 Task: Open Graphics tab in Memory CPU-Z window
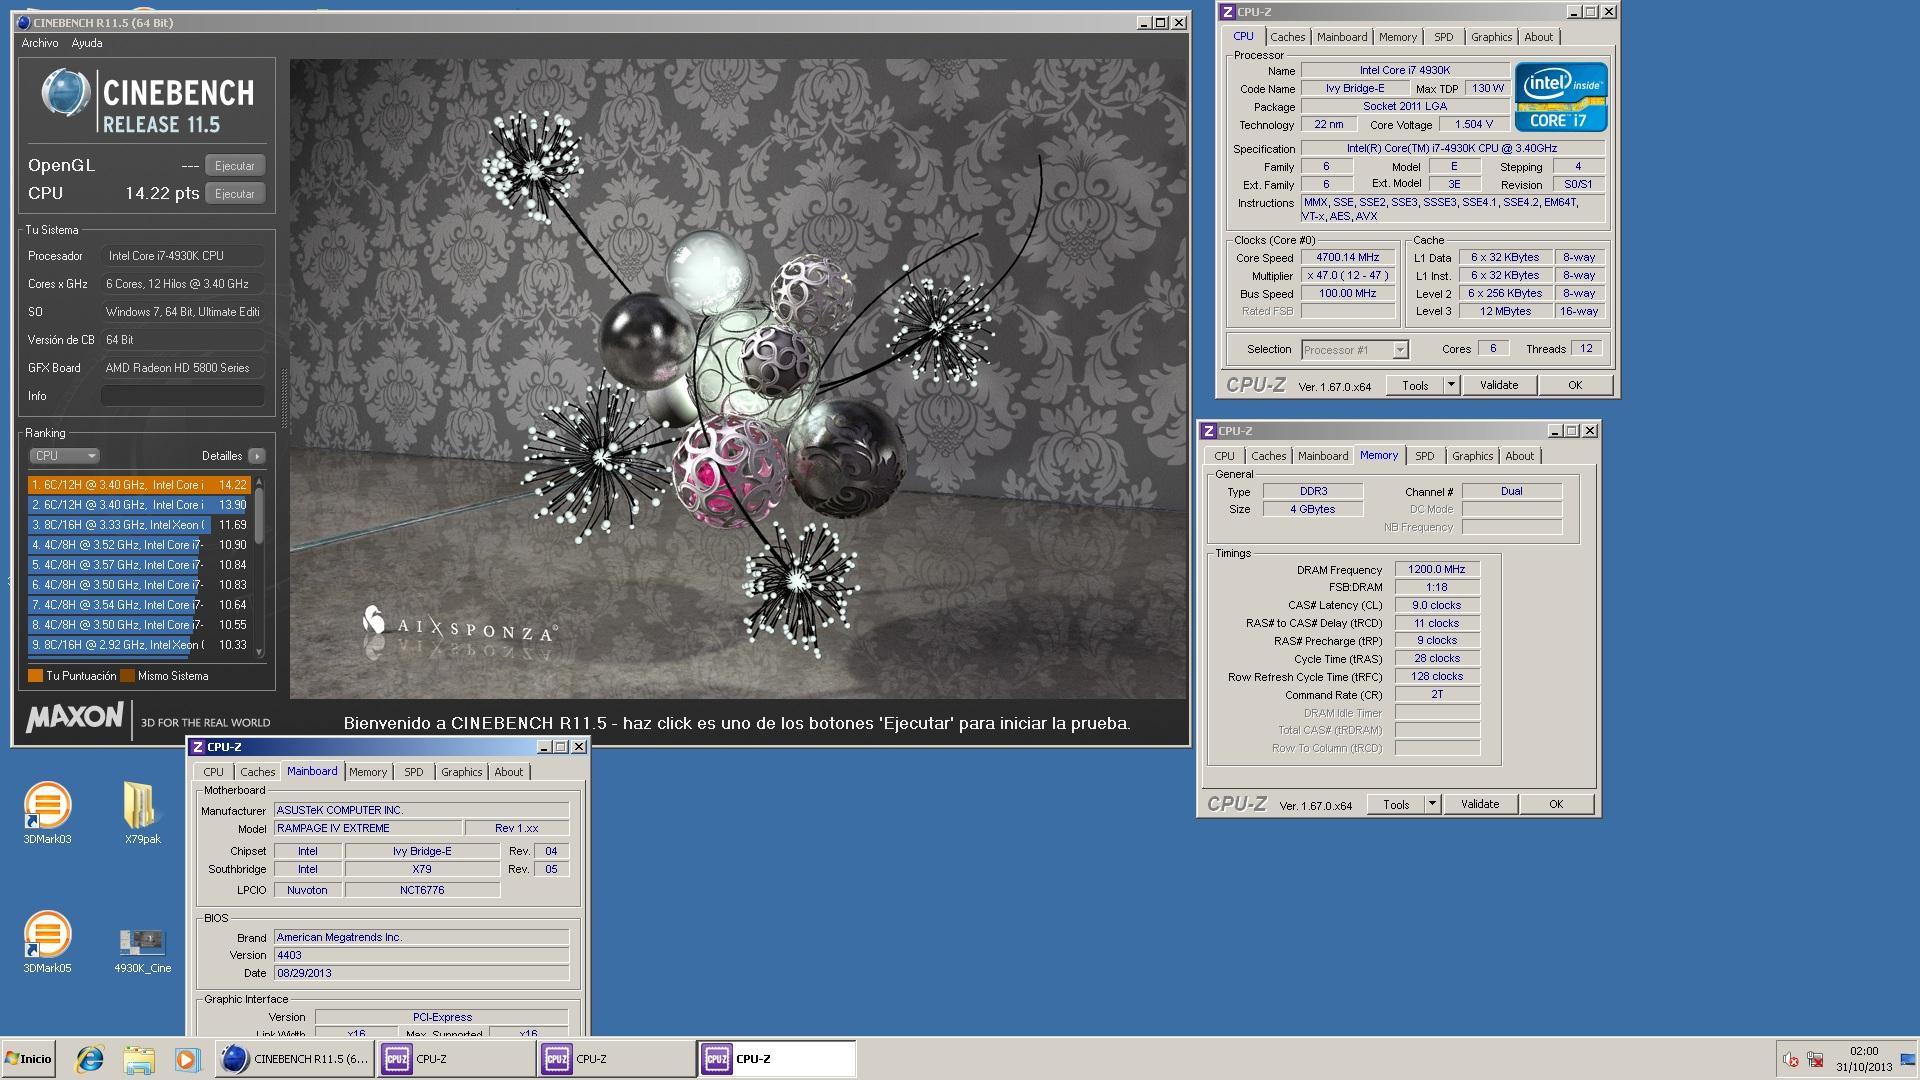1472,456
